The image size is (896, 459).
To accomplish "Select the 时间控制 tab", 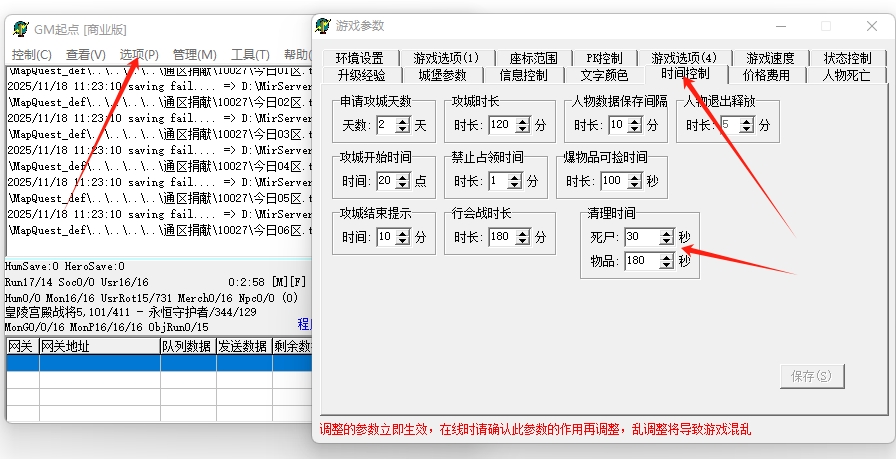I will [x=686, y=74].
